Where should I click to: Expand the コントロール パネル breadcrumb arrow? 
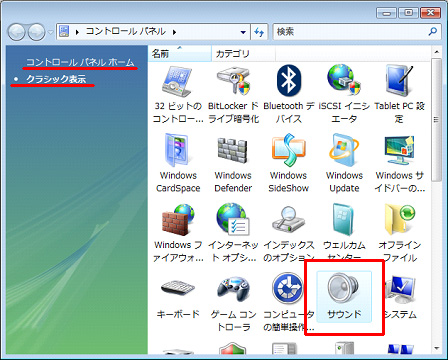point(174,32)
